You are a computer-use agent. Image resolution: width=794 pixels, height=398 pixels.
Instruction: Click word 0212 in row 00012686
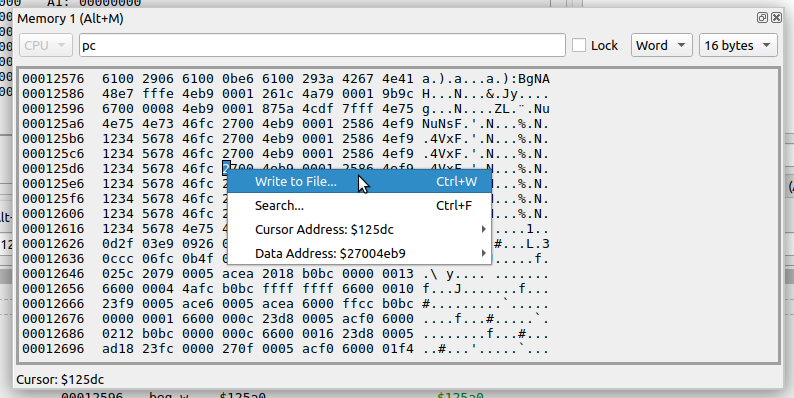pos(117,334)
